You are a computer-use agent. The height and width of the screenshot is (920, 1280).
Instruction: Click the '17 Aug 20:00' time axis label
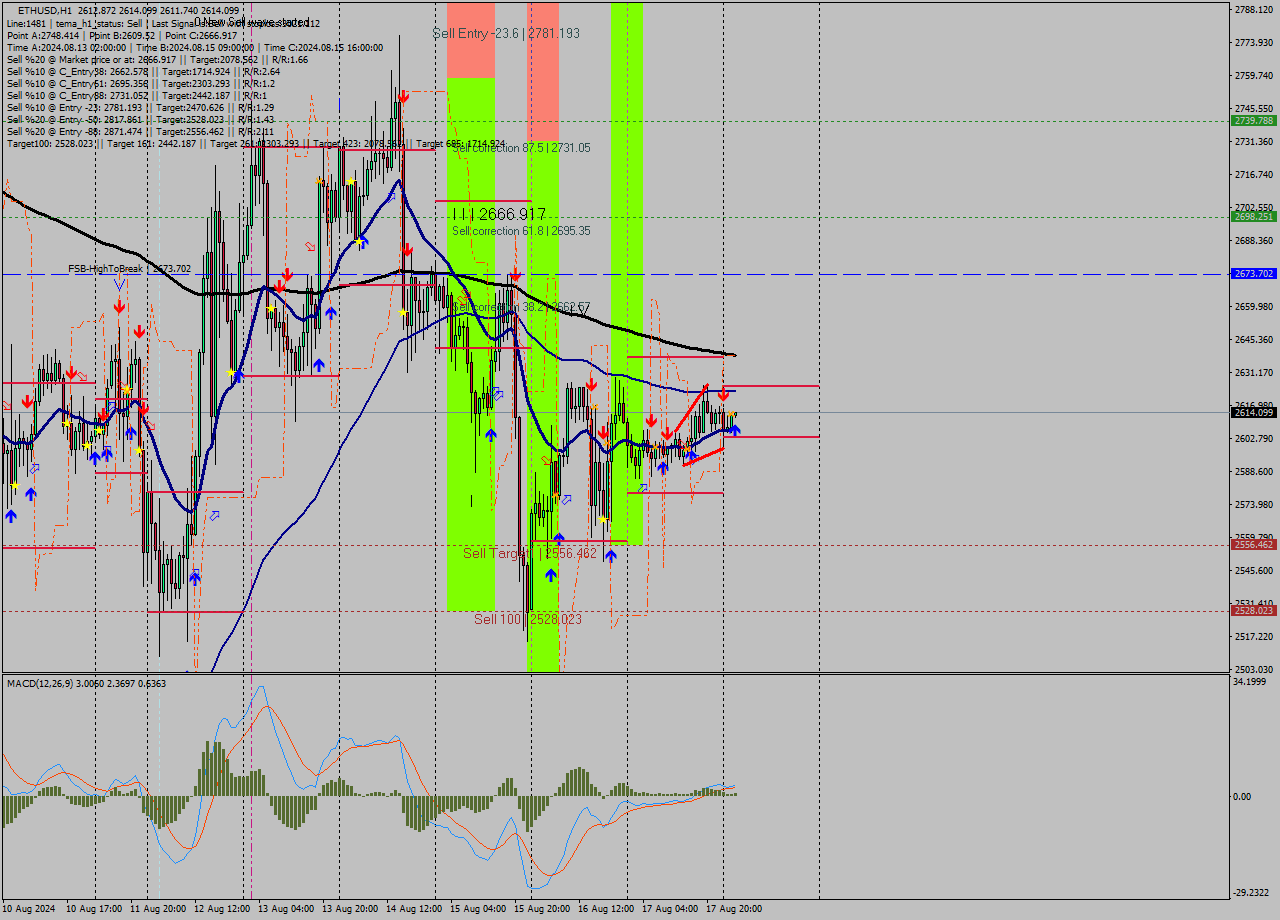[734, 909]
